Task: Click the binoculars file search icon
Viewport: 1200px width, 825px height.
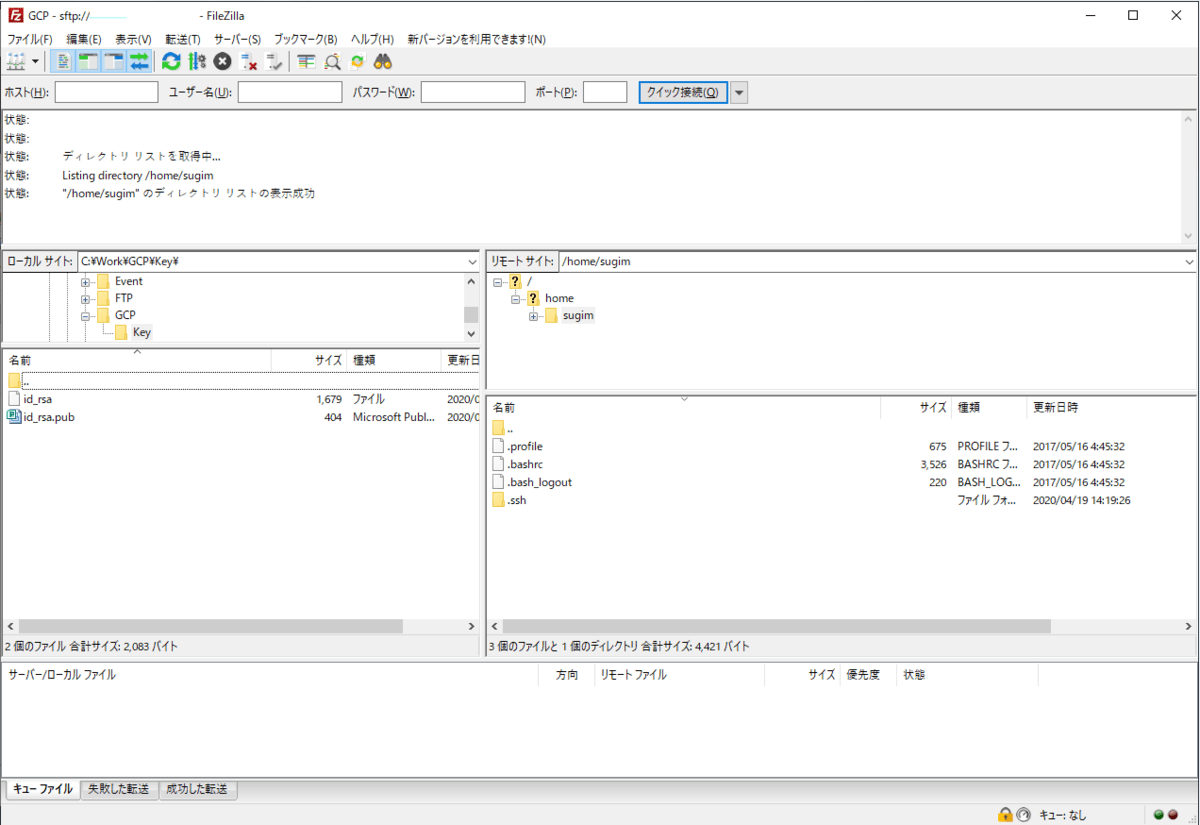Action: 382,62
